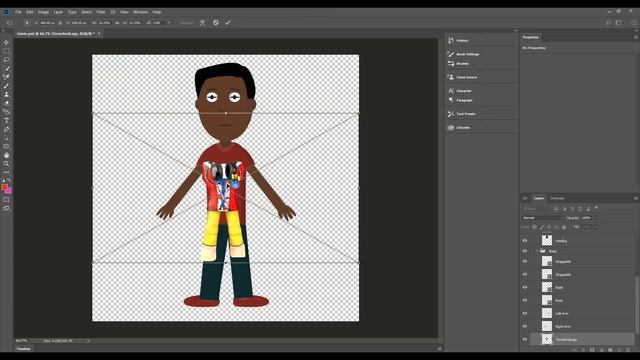Open the Window menu
This screenshot has width=640, height=360.
click(x=140, y=12)
